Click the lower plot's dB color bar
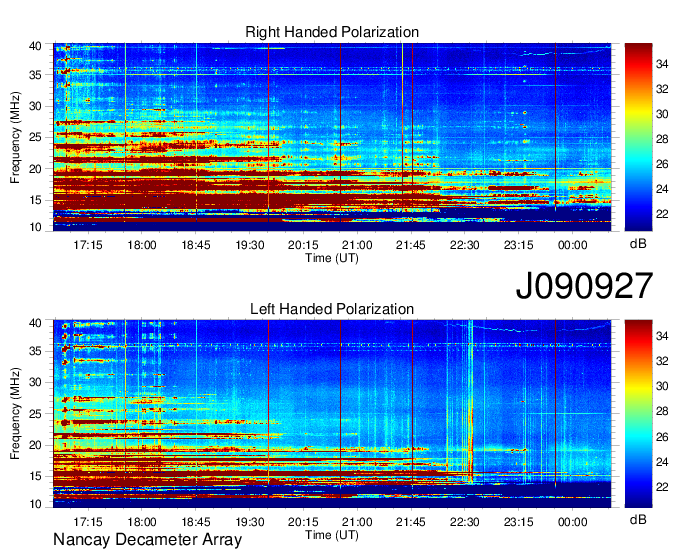Image resolution: width=680 pixels, height=552 pixels. coord(638,414)
